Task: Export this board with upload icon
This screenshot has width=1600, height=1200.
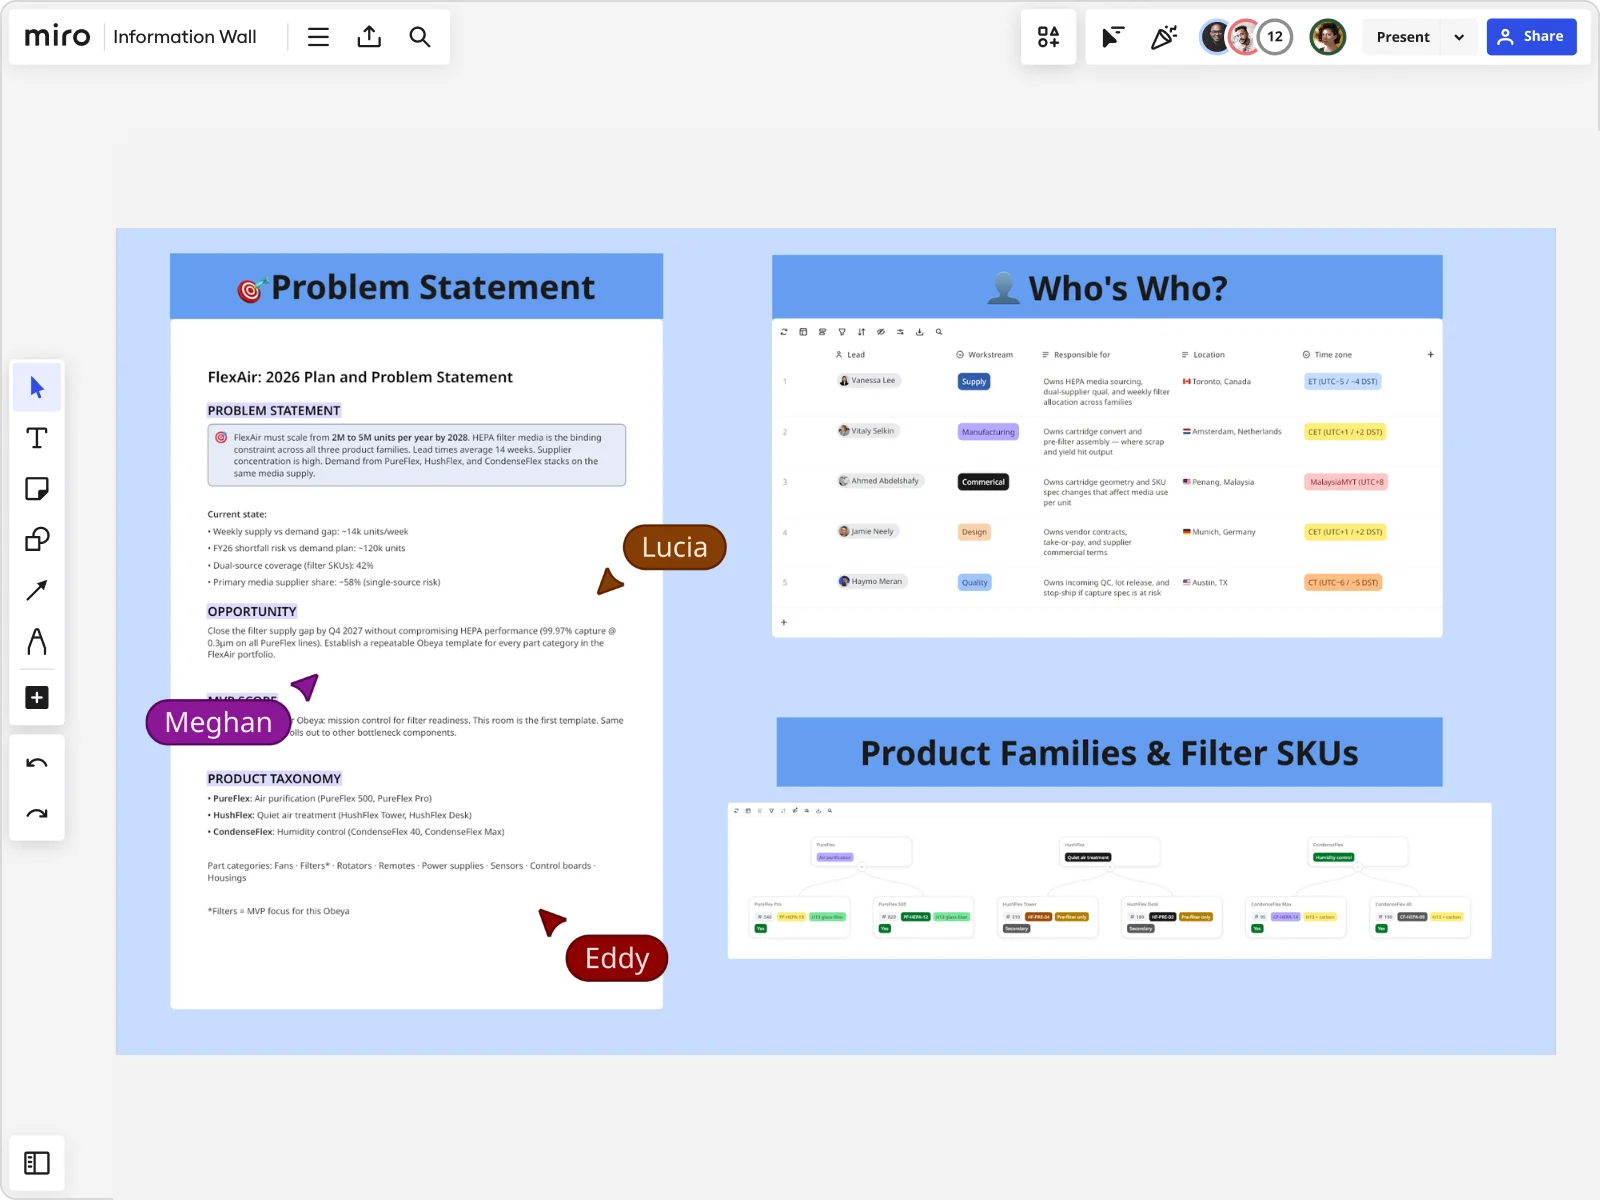Action: coord(369,37)
